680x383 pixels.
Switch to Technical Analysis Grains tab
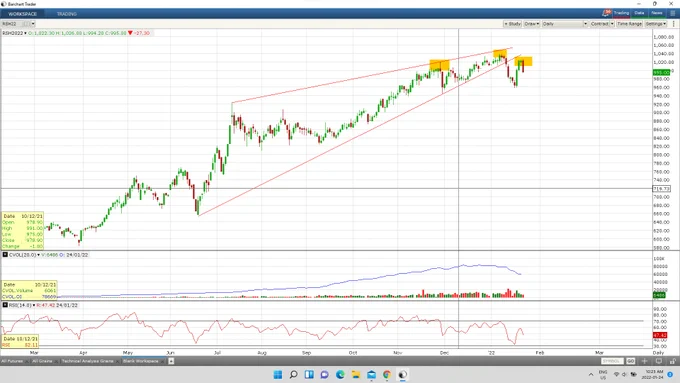pyautogui.click(x=87, y=361)
